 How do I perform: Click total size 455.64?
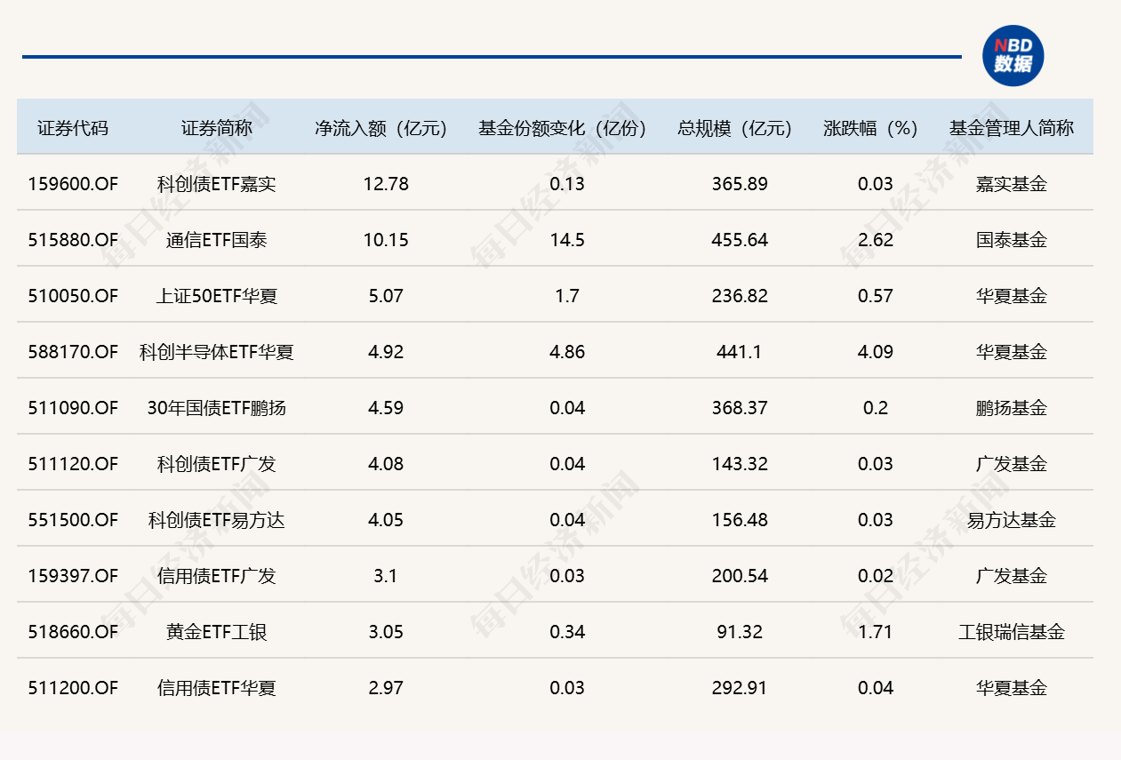739,240
